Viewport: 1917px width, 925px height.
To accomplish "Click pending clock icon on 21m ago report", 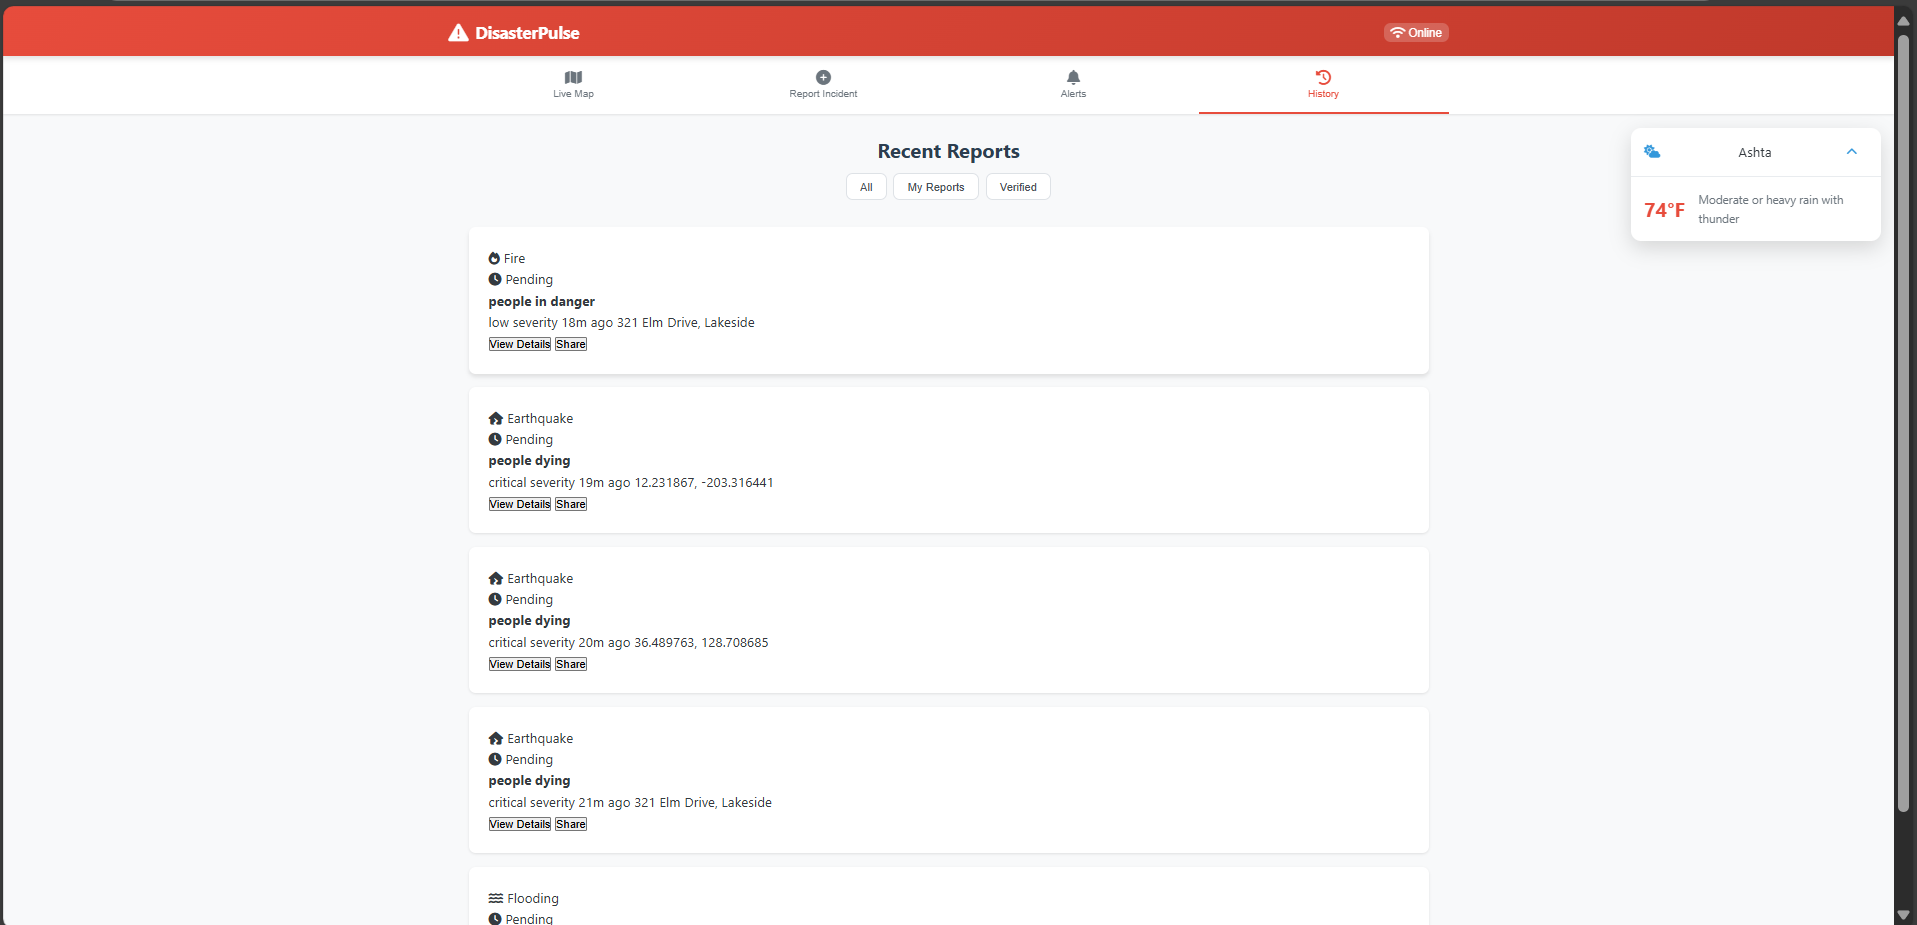I will pyautogui.click(x=495, y=759).
